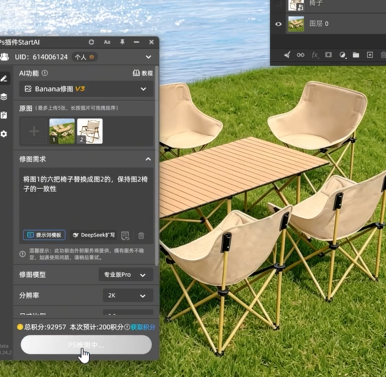Select source image thumbnail 1 (picnic table)

pos(62,131)
